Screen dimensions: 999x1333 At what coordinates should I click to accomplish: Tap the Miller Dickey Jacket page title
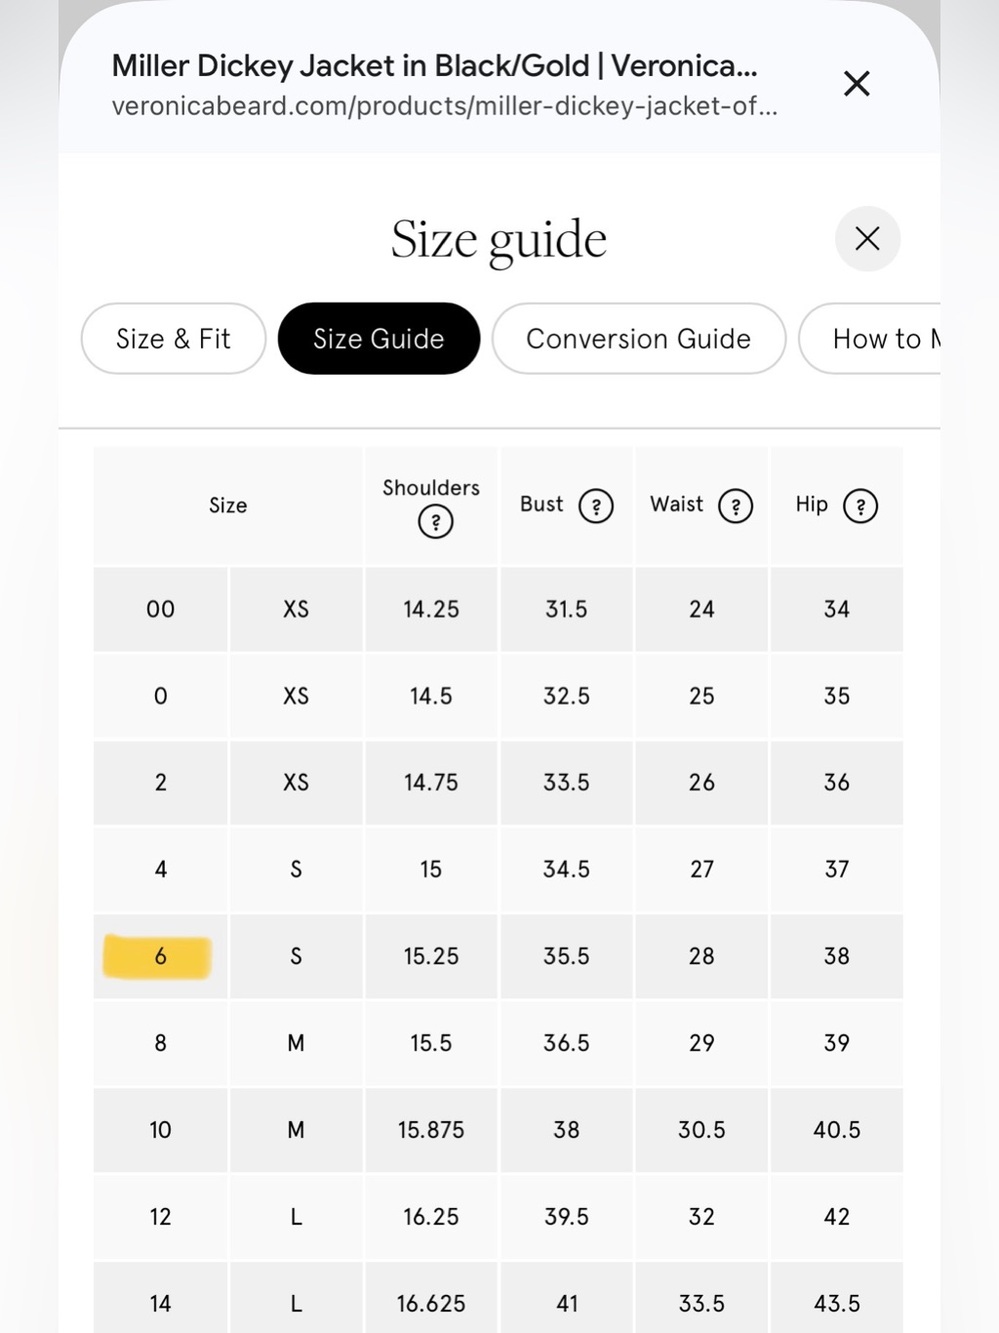[x=434, y=66]
